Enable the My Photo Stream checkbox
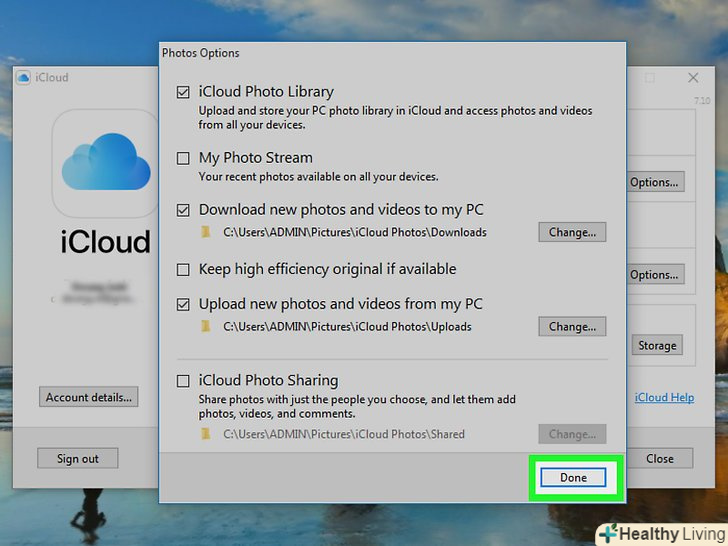The image size is (728, 546). tap(183, 158)
